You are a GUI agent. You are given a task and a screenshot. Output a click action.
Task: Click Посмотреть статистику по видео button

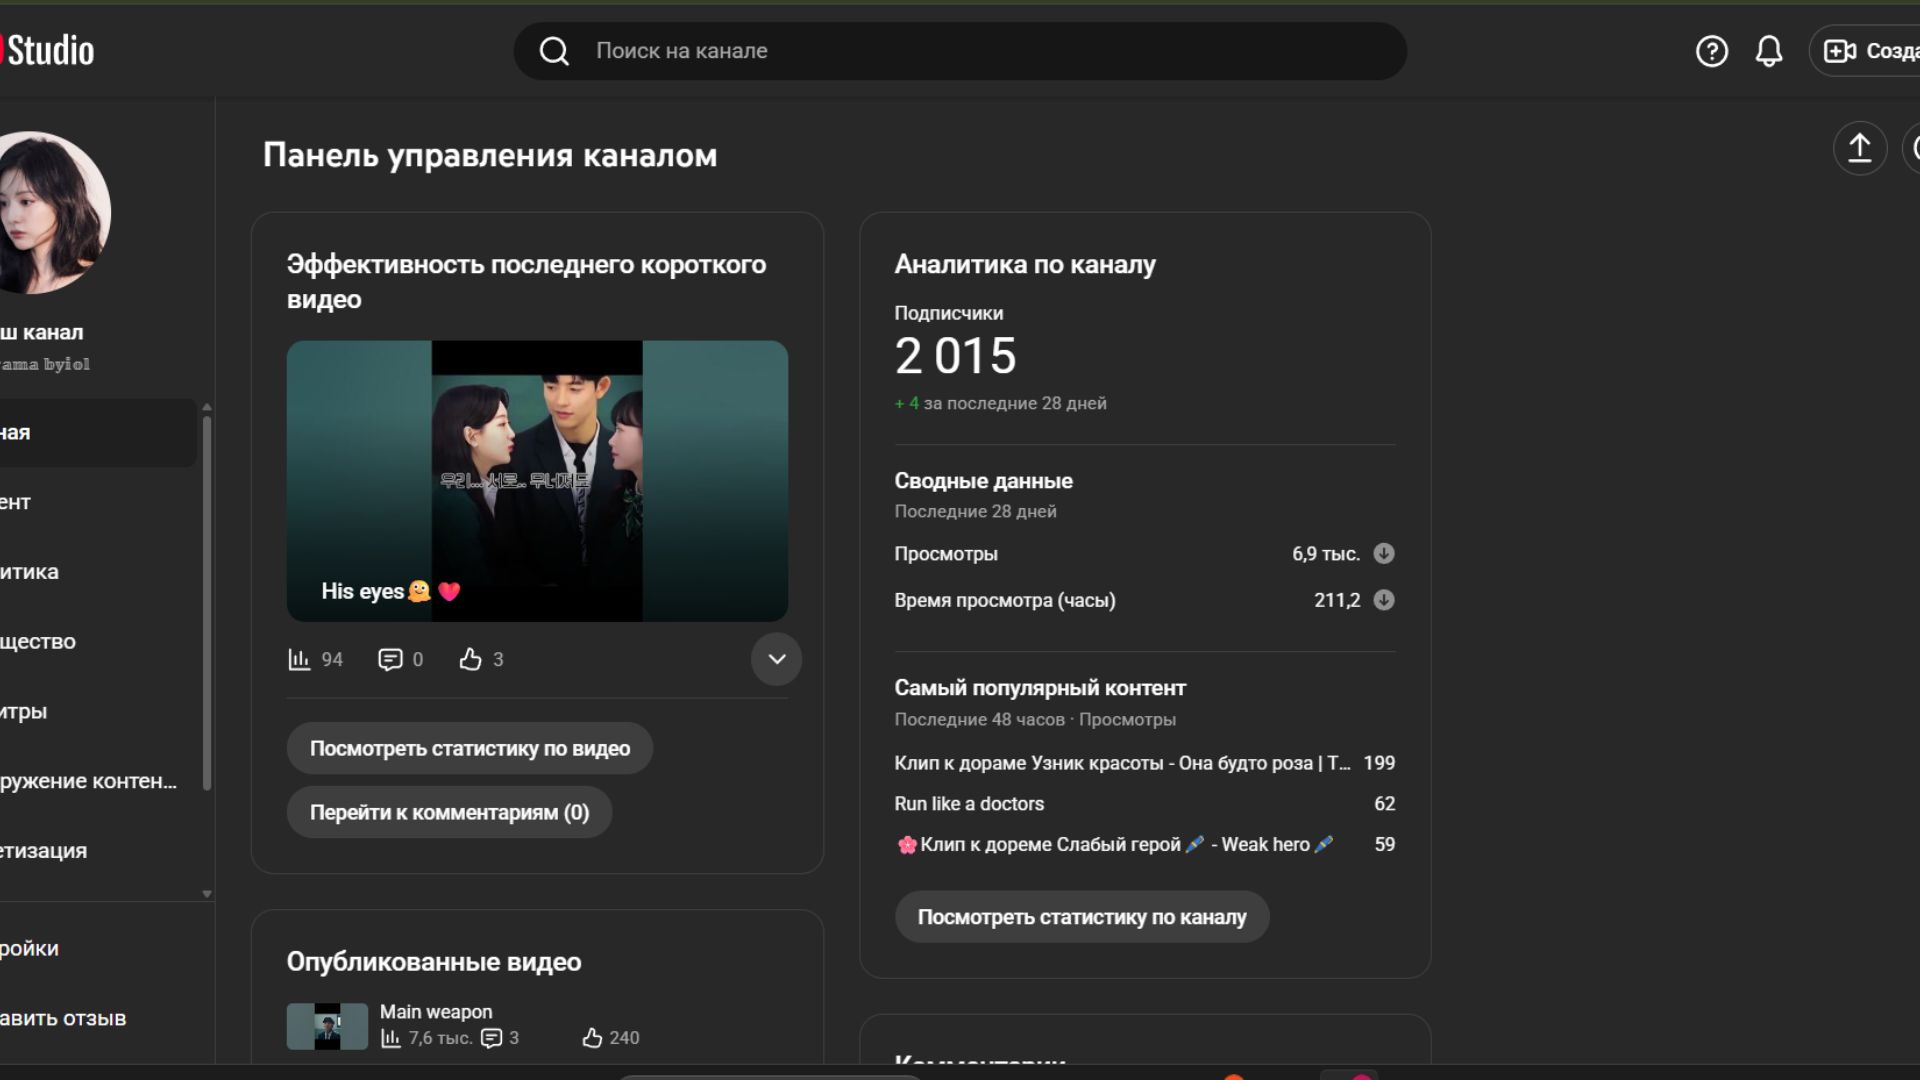(469, 748)
